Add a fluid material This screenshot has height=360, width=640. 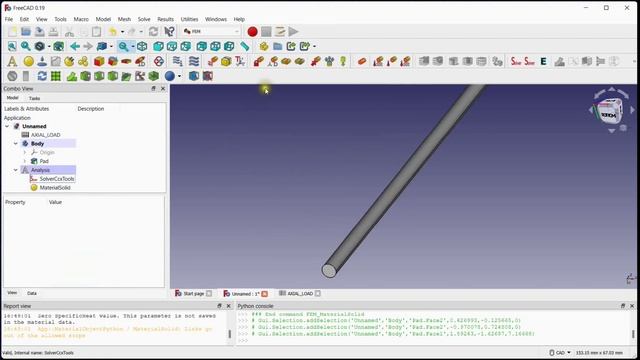click(42, 61)
